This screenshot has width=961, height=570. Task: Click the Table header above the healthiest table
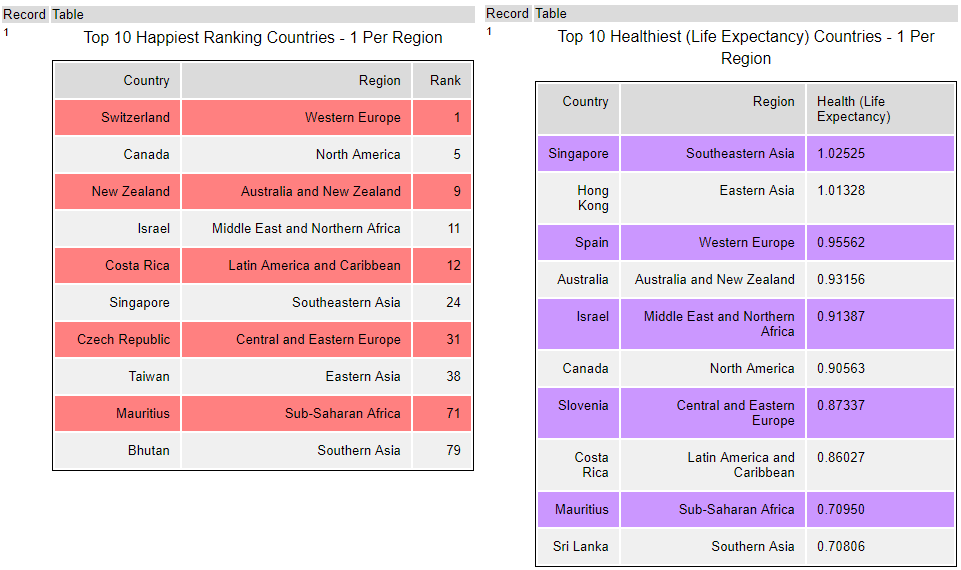pos(551,13)
